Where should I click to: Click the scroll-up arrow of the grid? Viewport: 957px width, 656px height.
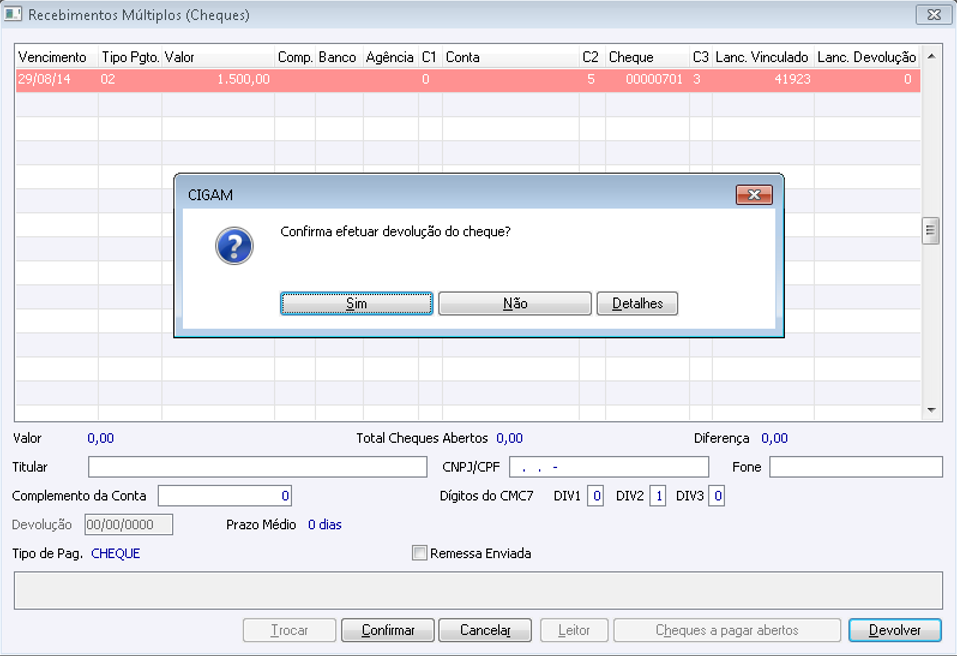(x=931, y=56)
